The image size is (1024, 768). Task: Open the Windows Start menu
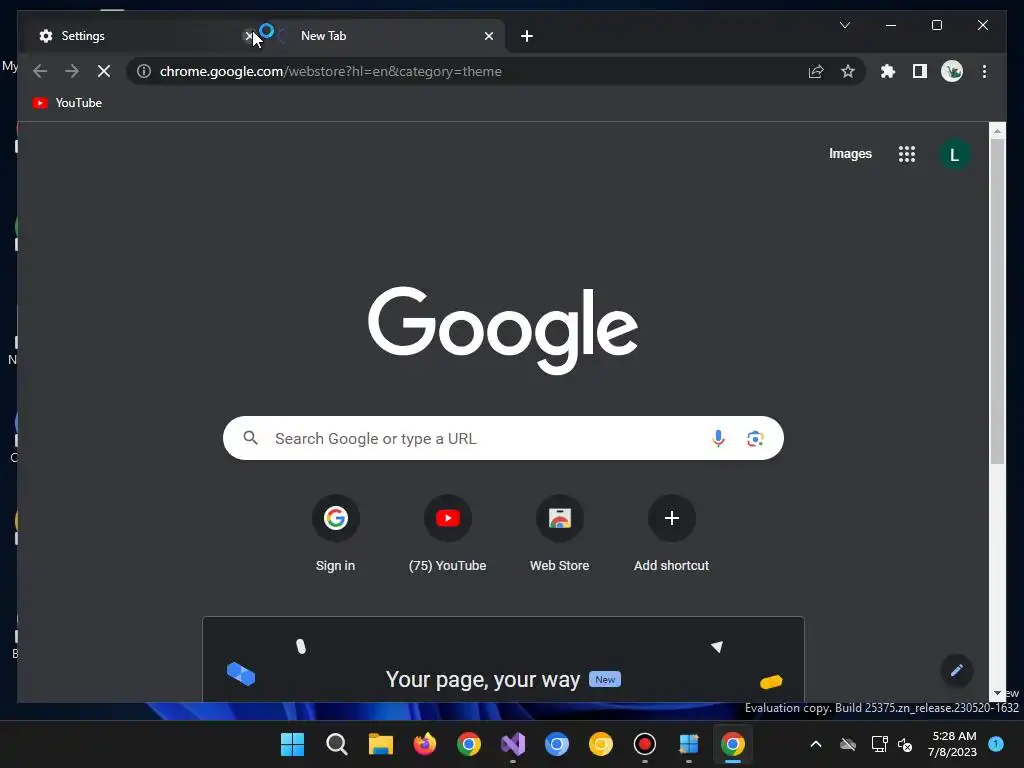(x=293, y=744)
